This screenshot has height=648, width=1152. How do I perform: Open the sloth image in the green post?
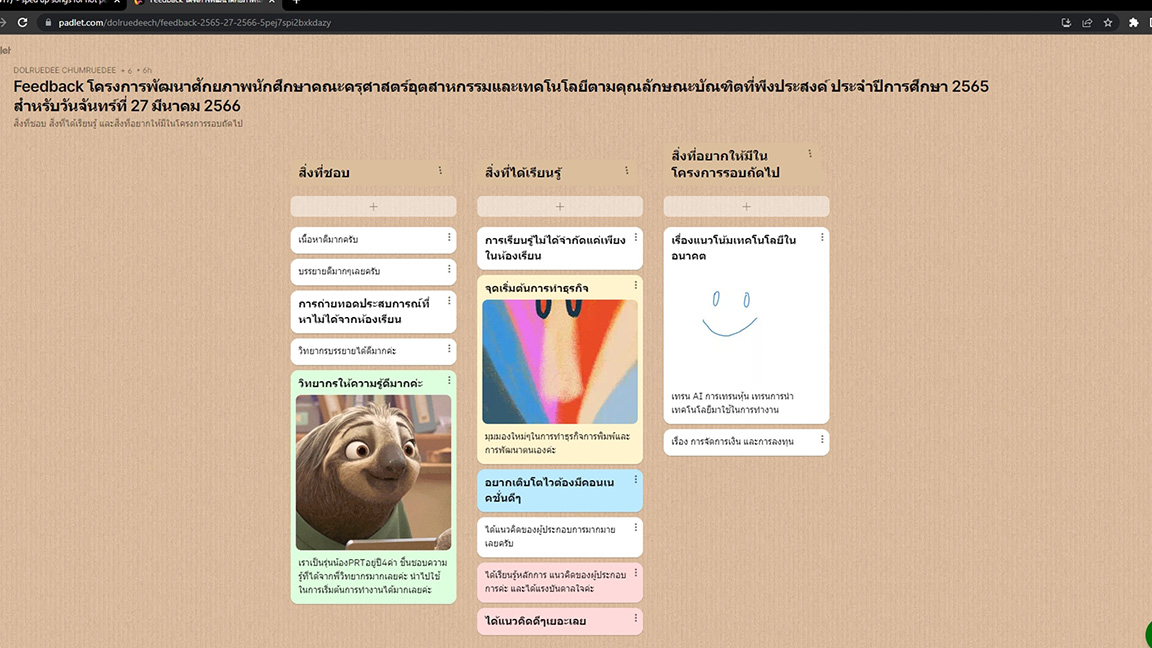(x=373, y=472)
